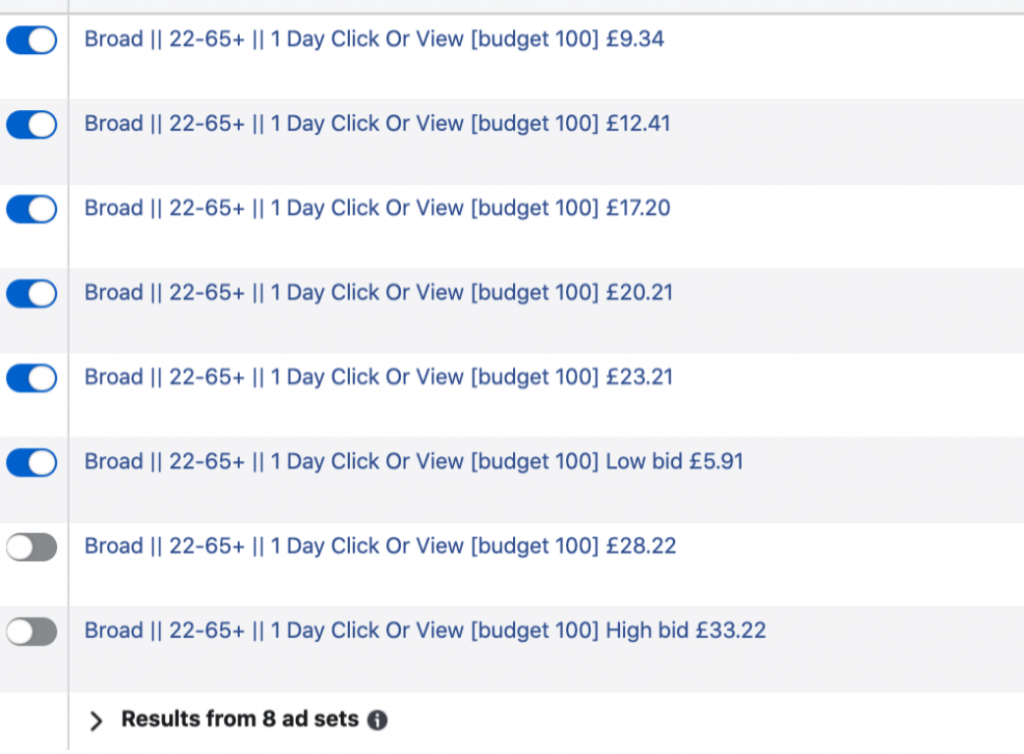Turn on the High bid £33.22 ad set
The image size is (1024, 754).
point(32,631)
